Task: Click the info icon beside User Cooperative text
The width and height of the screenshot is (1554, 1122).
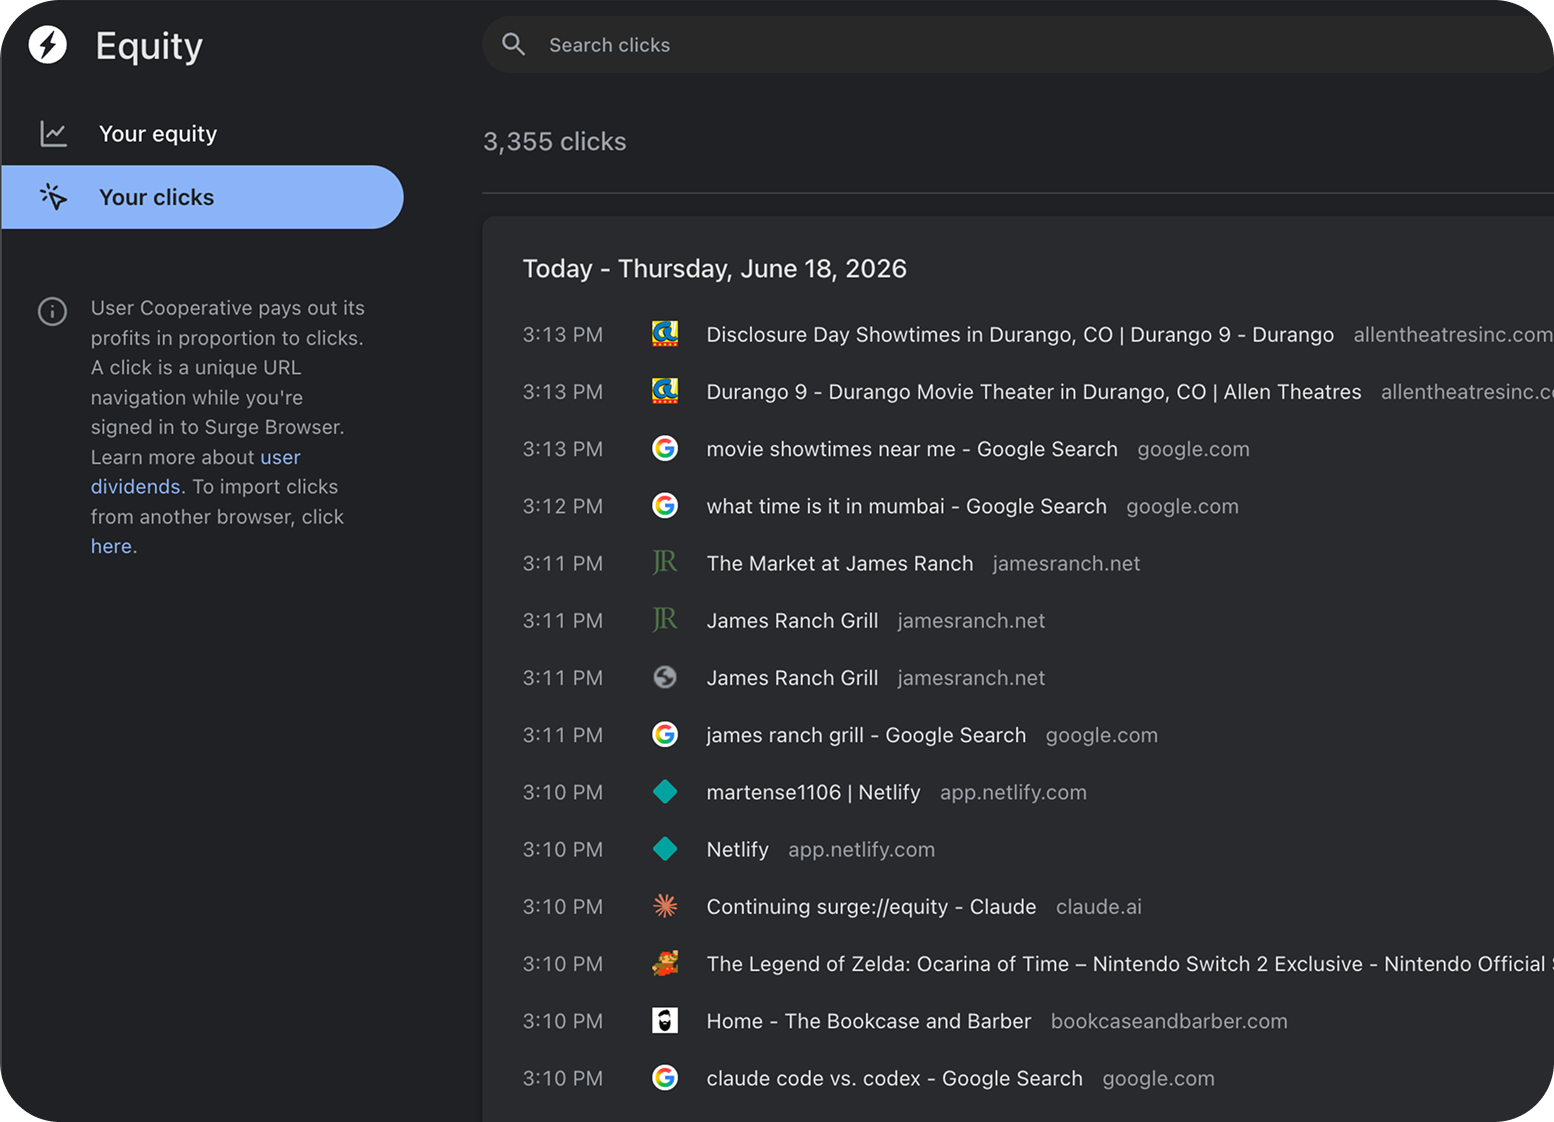Action: point(52,311)
